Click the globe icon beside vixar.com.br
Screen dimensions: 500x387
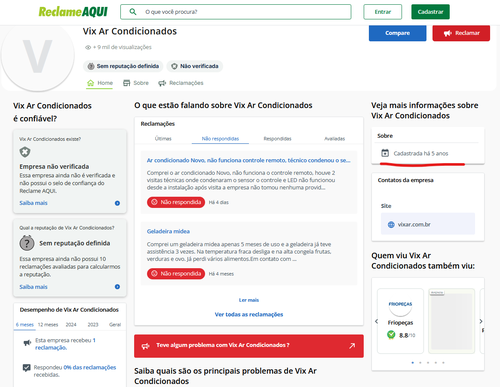tap(391, 225)
